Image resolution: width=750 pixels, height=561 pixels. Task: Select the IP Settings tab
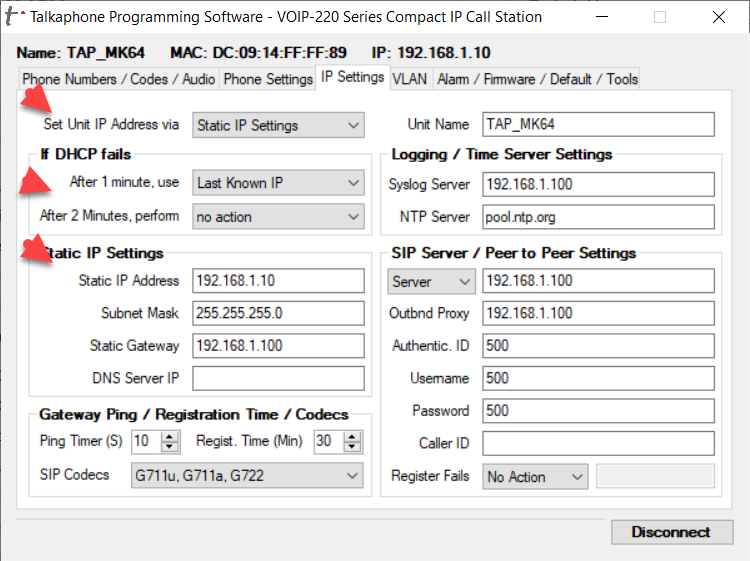(x=353, y=77)
